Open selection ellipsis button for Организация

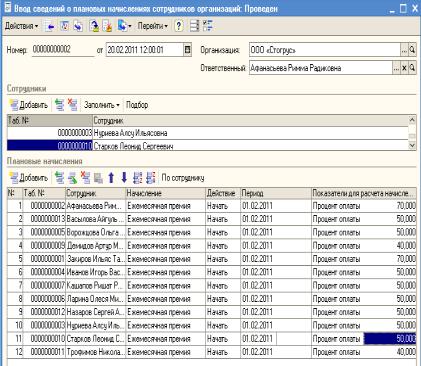click(x=404, y=50)
